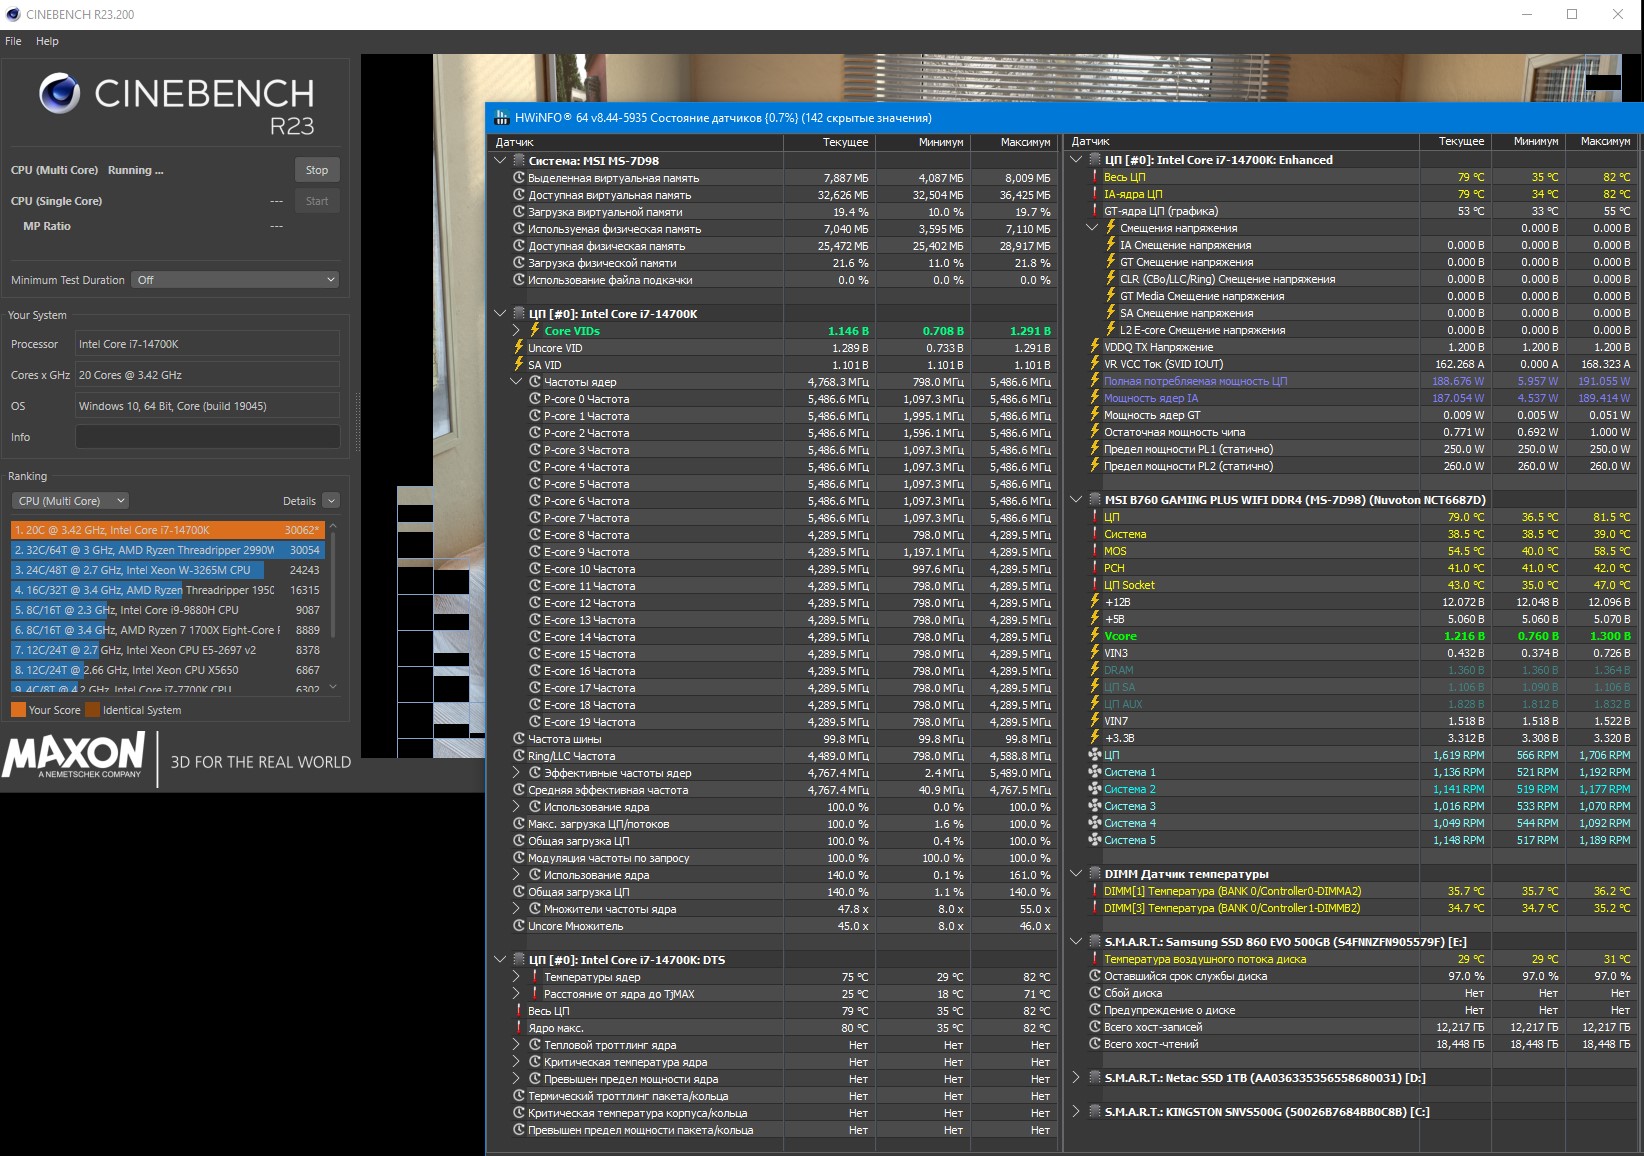Click the Start button for CPU Single Core
The image size is (1644, 1156).
[317, 201]
